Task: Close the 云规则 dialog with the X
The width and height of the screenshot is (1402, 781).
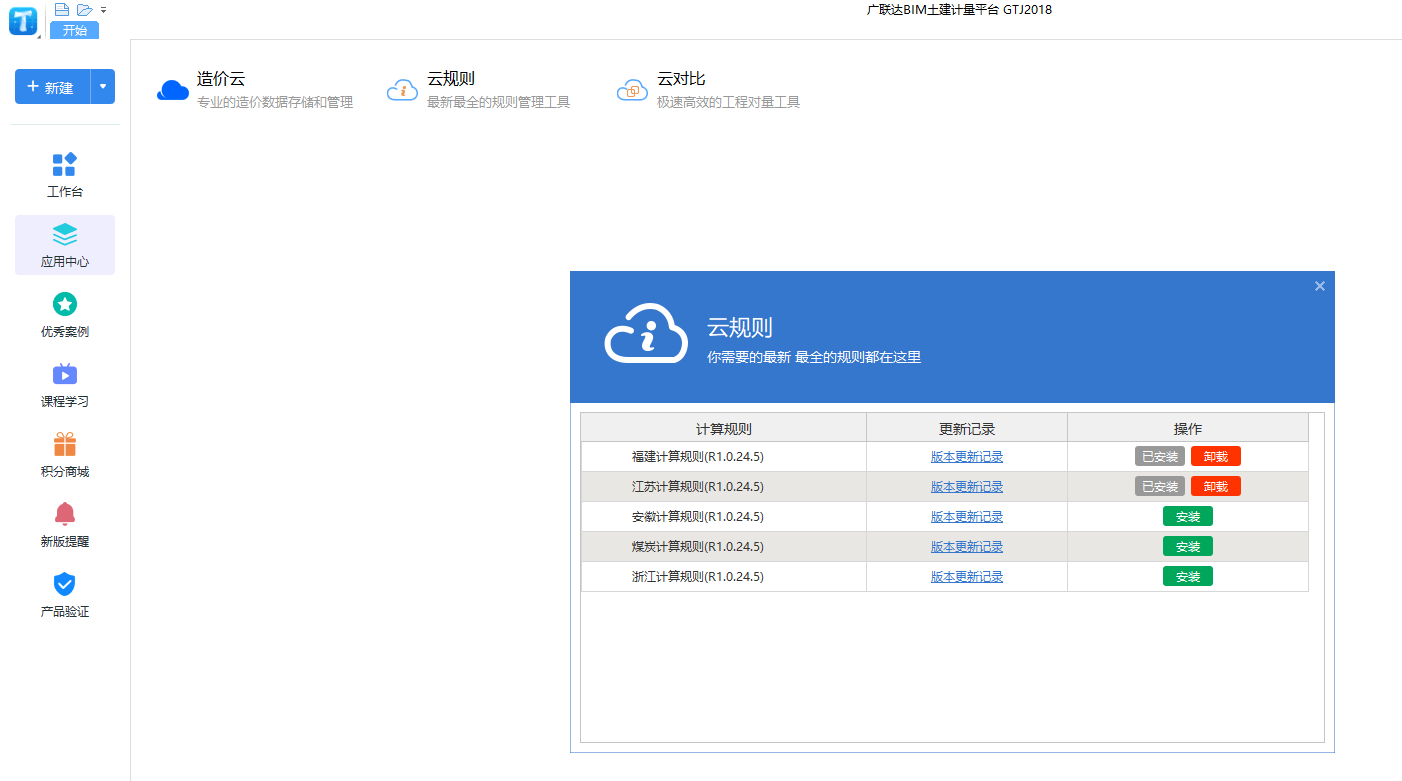Action: pos(1320,286)
